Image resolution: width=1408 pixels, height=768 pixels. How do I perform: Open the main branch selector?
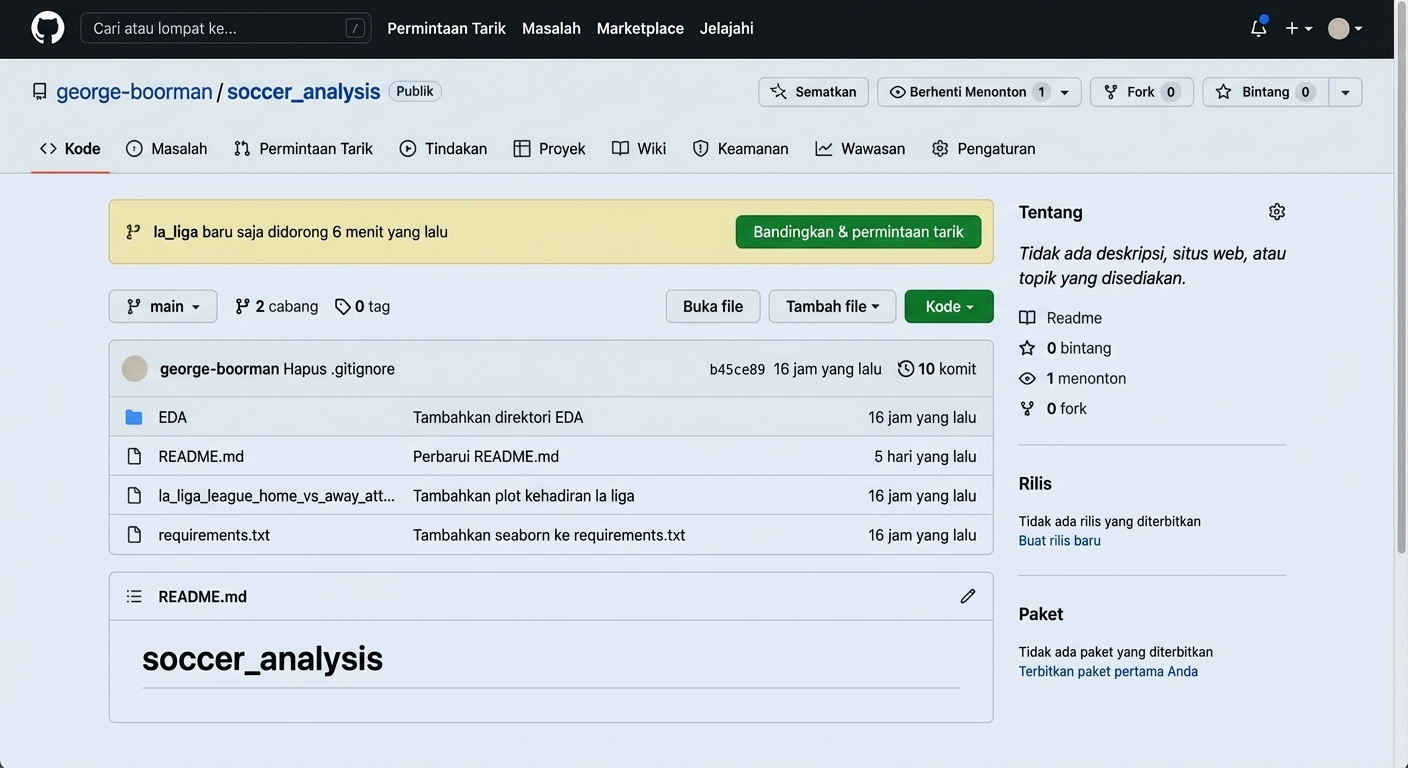click(x=163, y=307)
